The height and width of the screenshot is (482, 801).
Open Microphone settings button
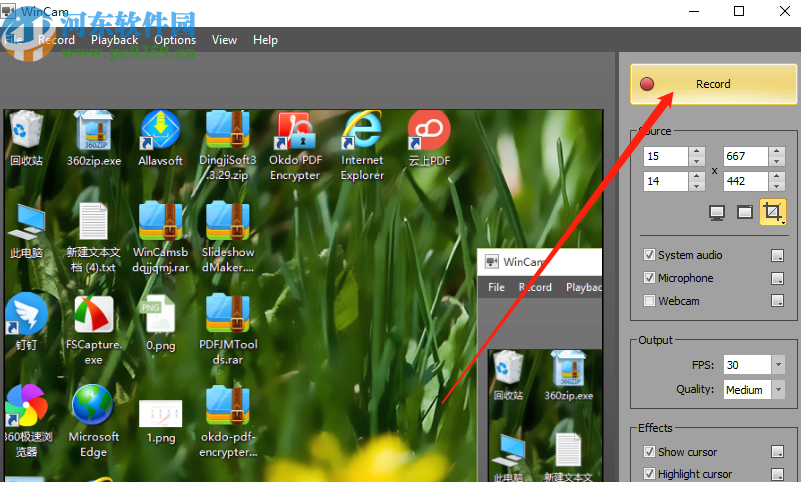(778, 278)
